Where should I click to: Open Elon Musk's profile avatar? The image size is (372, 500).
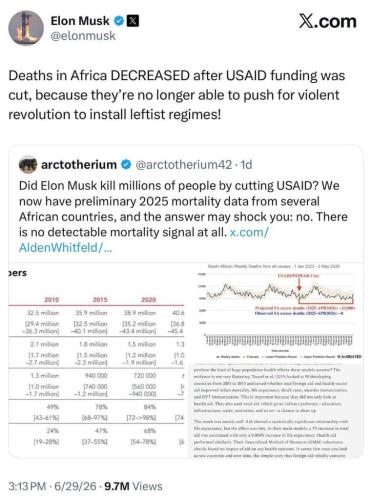[26, 28]
